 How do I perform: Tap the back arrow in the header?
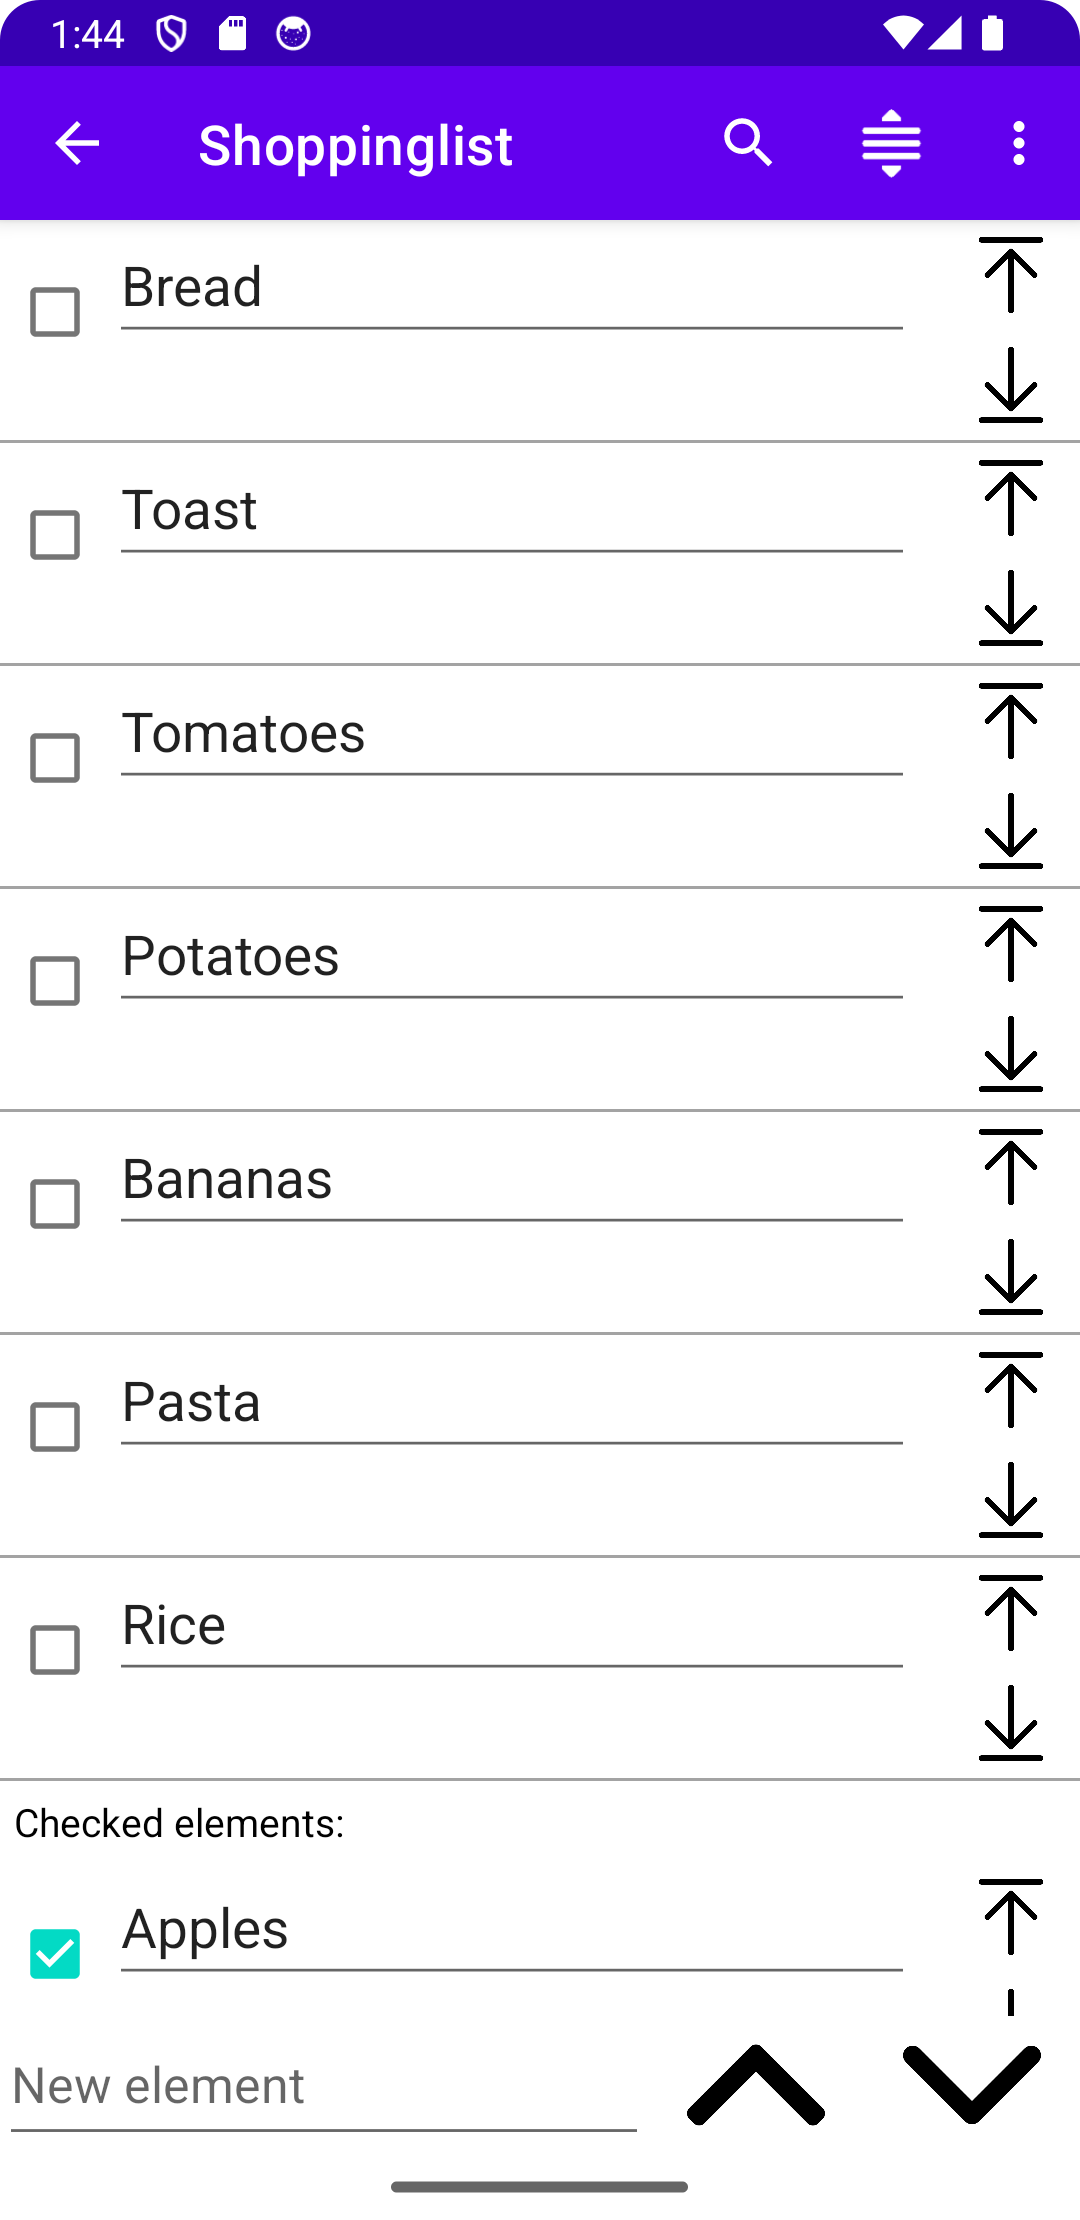(77, 144)
